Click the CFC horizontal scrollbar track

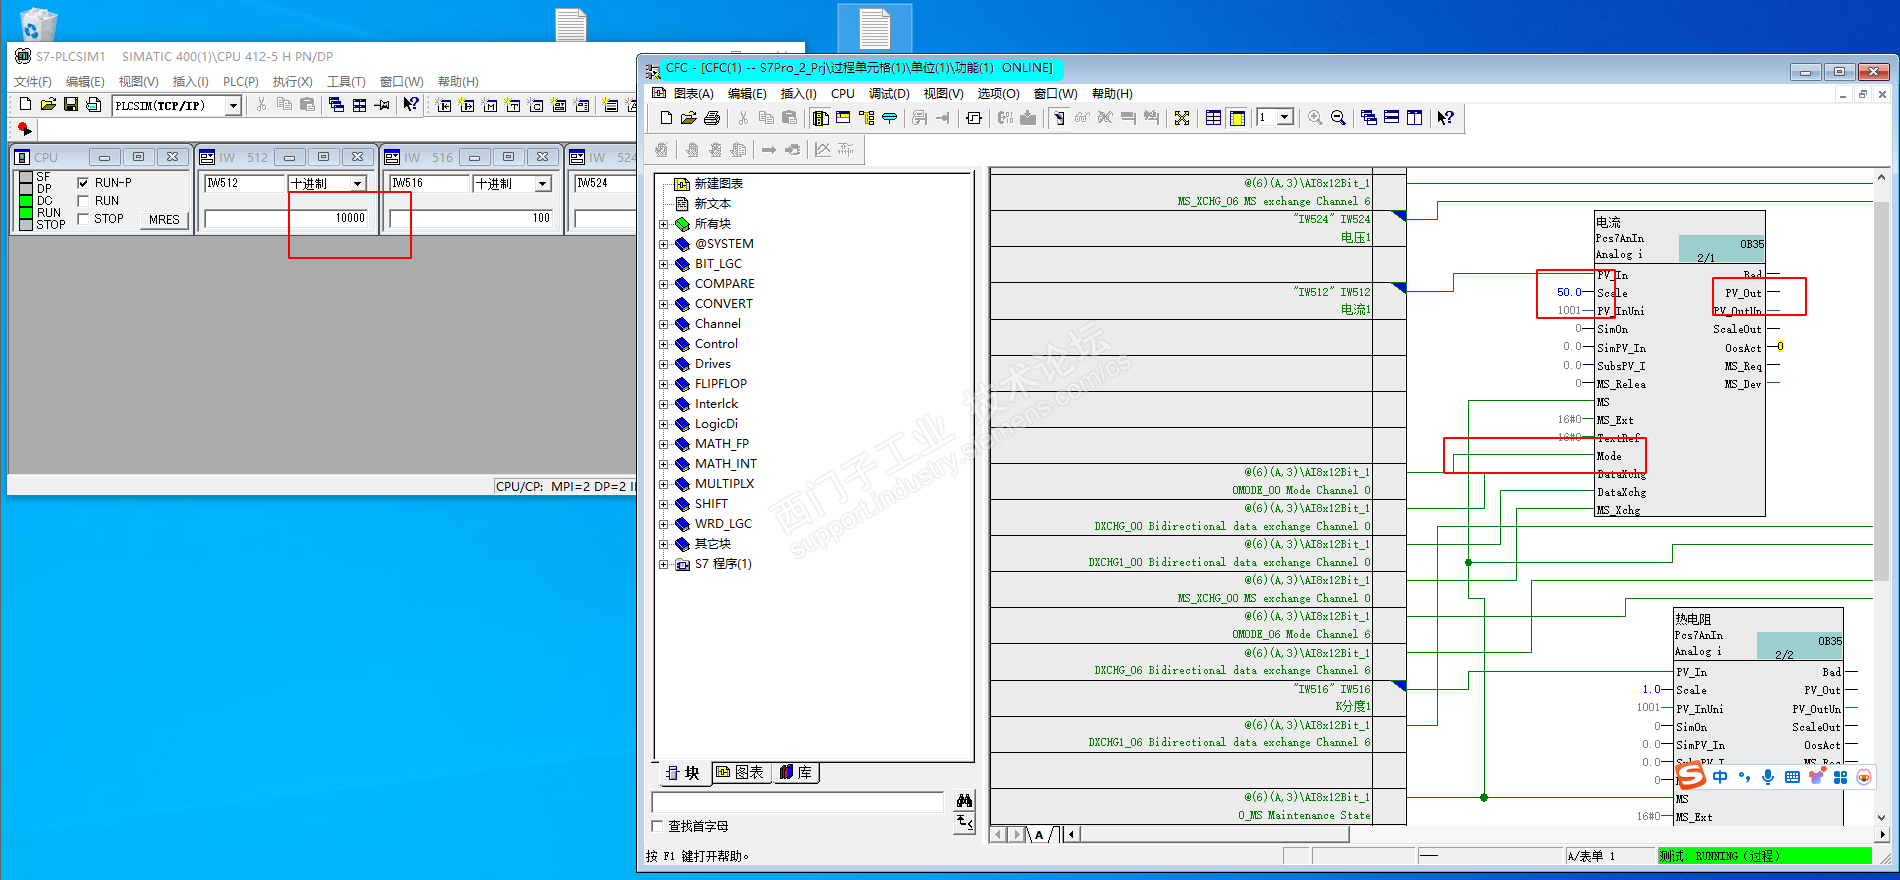coord(1475,834)
